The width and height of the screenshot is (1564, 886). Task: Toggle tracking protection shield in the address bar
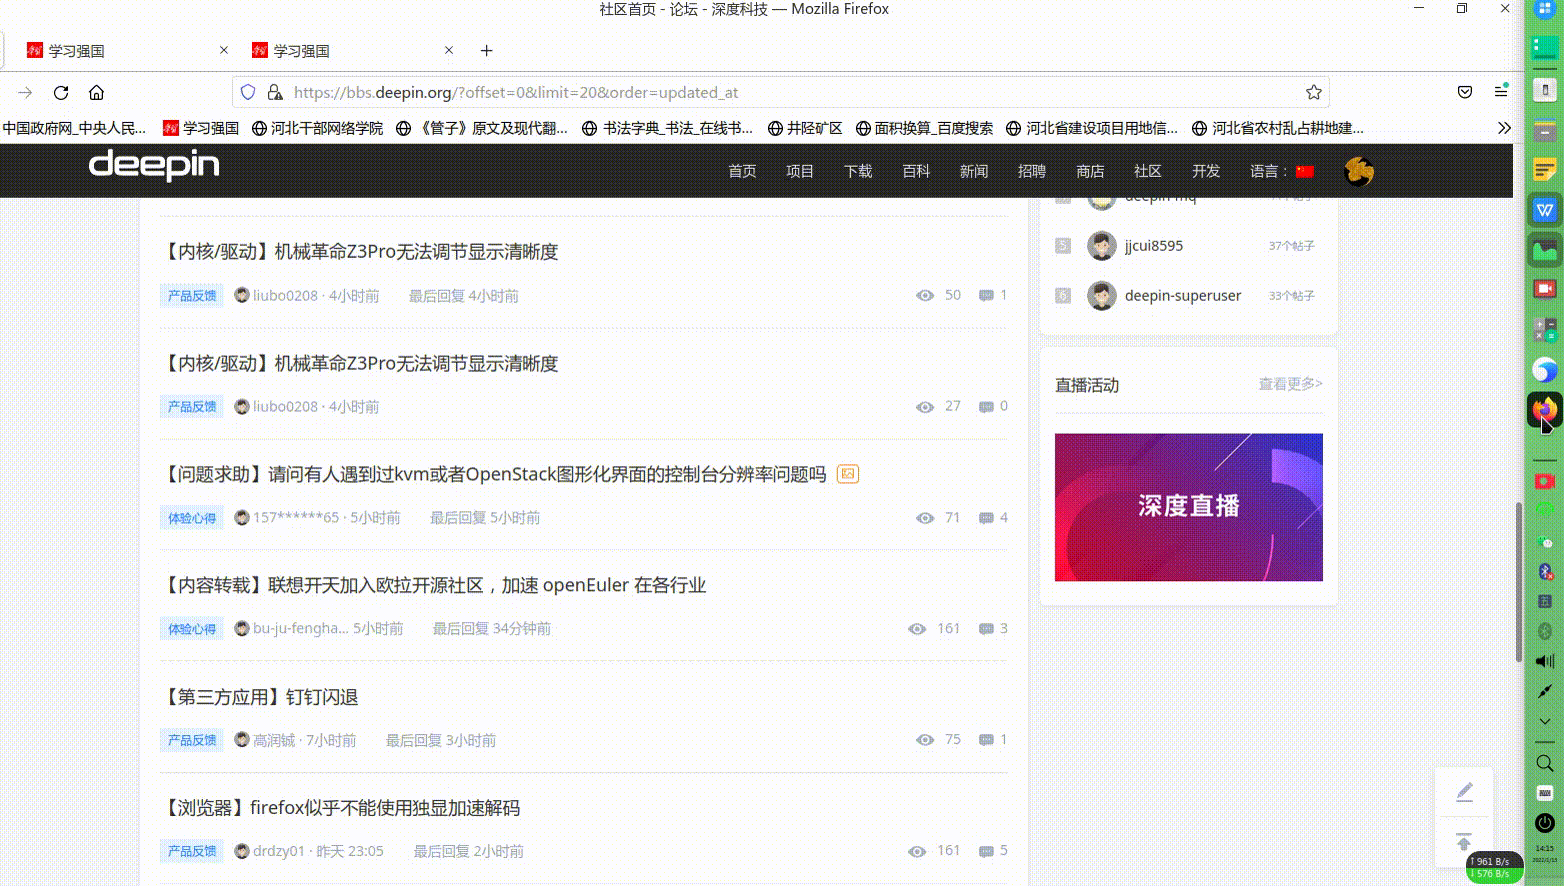pos(247,91)
